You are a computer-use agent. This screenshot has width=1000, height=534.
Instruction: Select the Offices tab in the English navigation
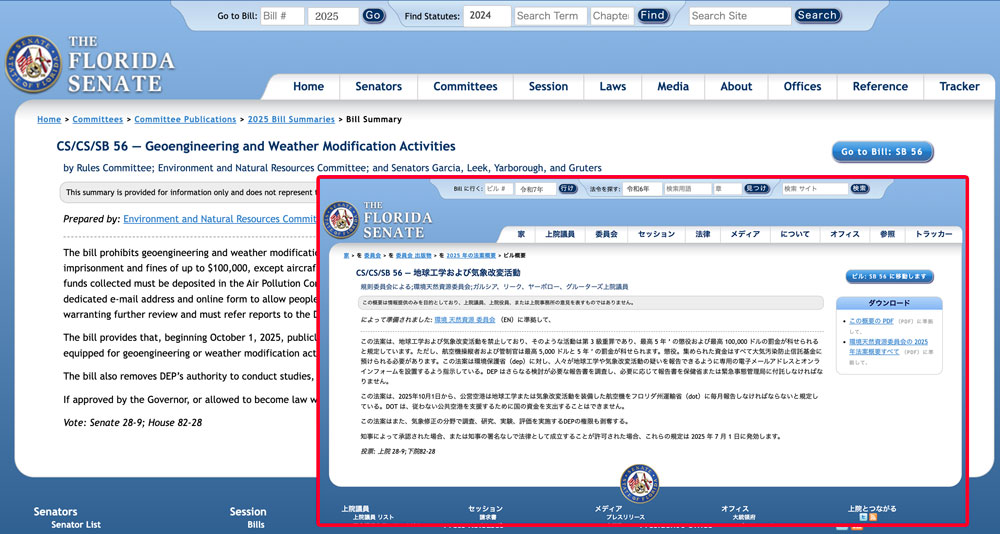click(803, 87)
